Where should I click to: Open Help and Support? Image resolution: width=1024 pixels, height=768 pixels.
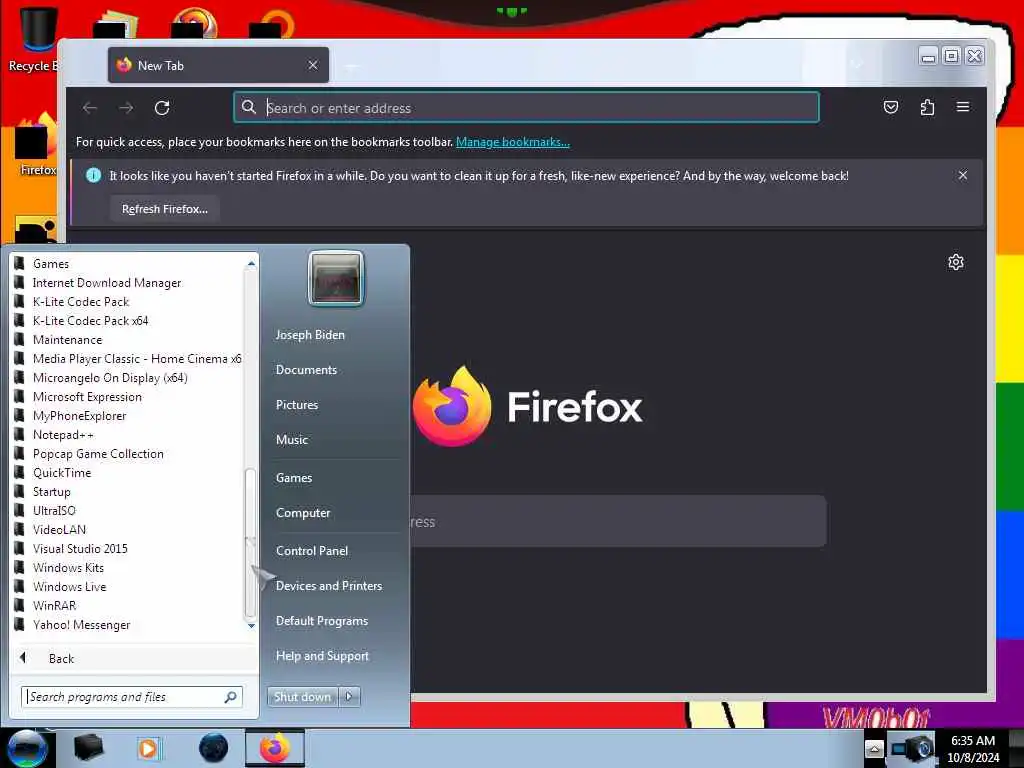tap(323, 656)
